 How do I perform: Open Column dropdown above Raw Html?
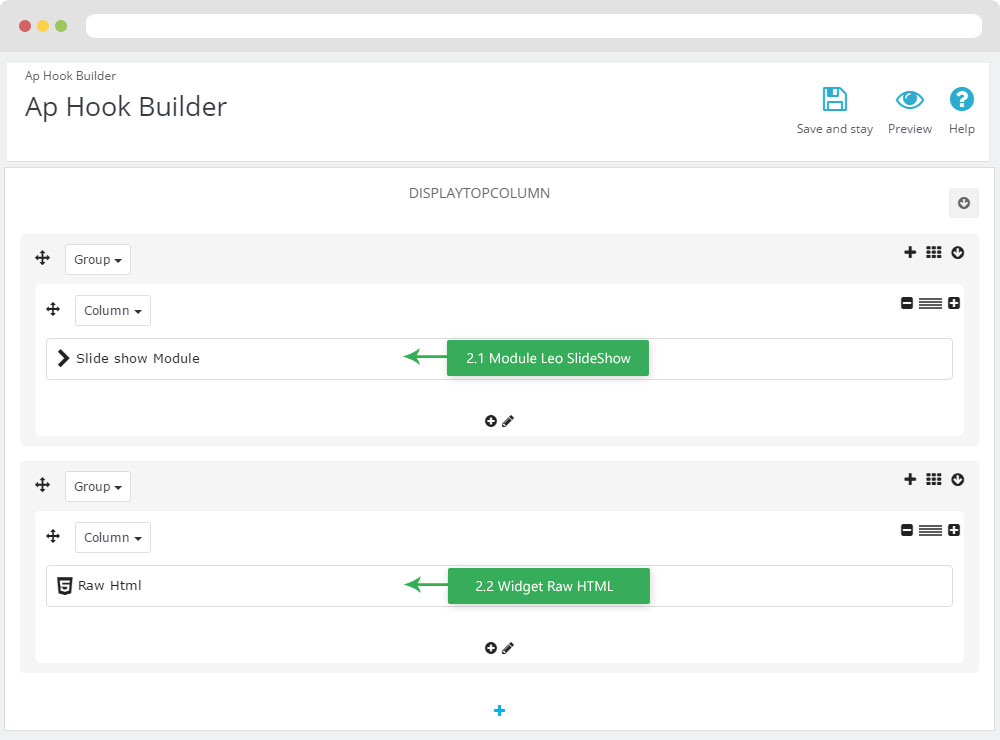113,538
